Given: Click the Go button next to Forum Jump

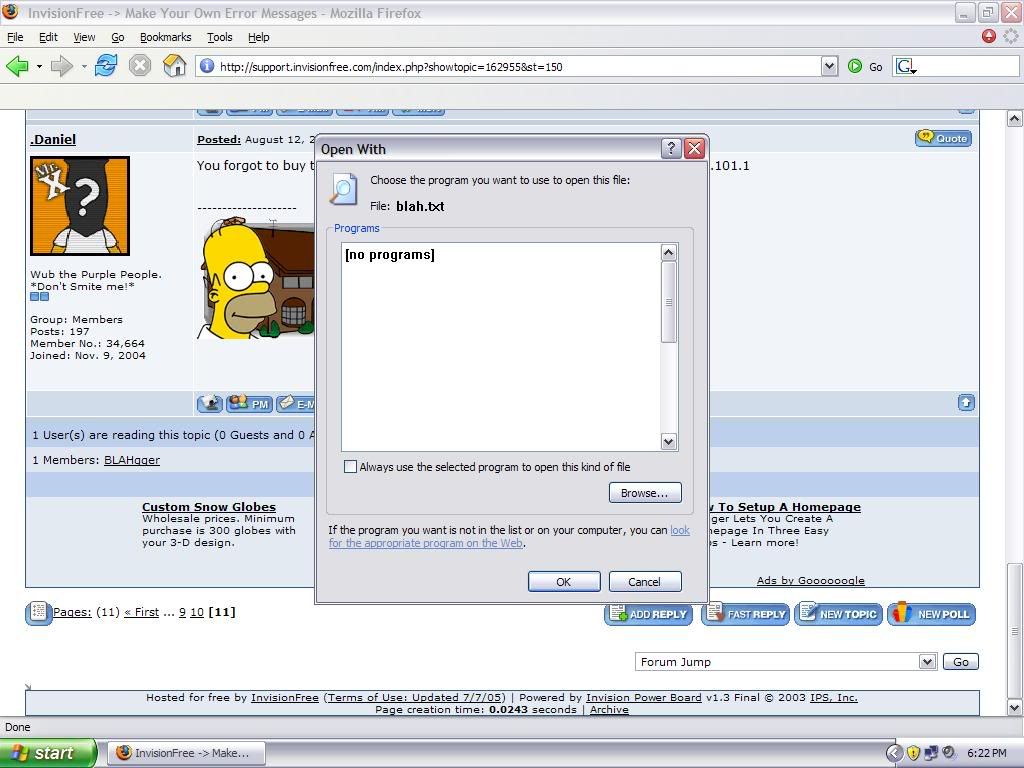Looking at the screenshot, I should 961,662.
